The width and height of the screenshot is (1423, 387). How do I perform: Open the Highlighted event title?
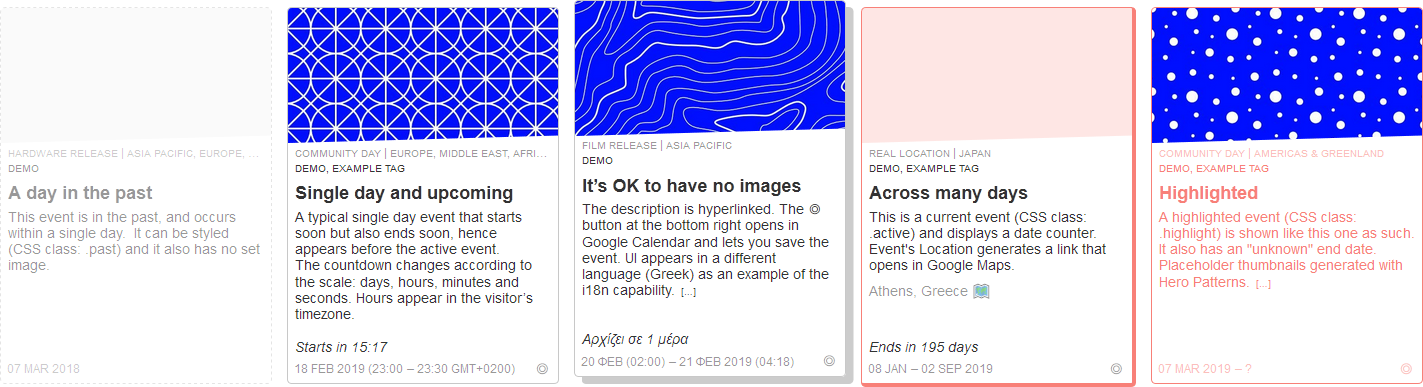tap(1208, 193)
